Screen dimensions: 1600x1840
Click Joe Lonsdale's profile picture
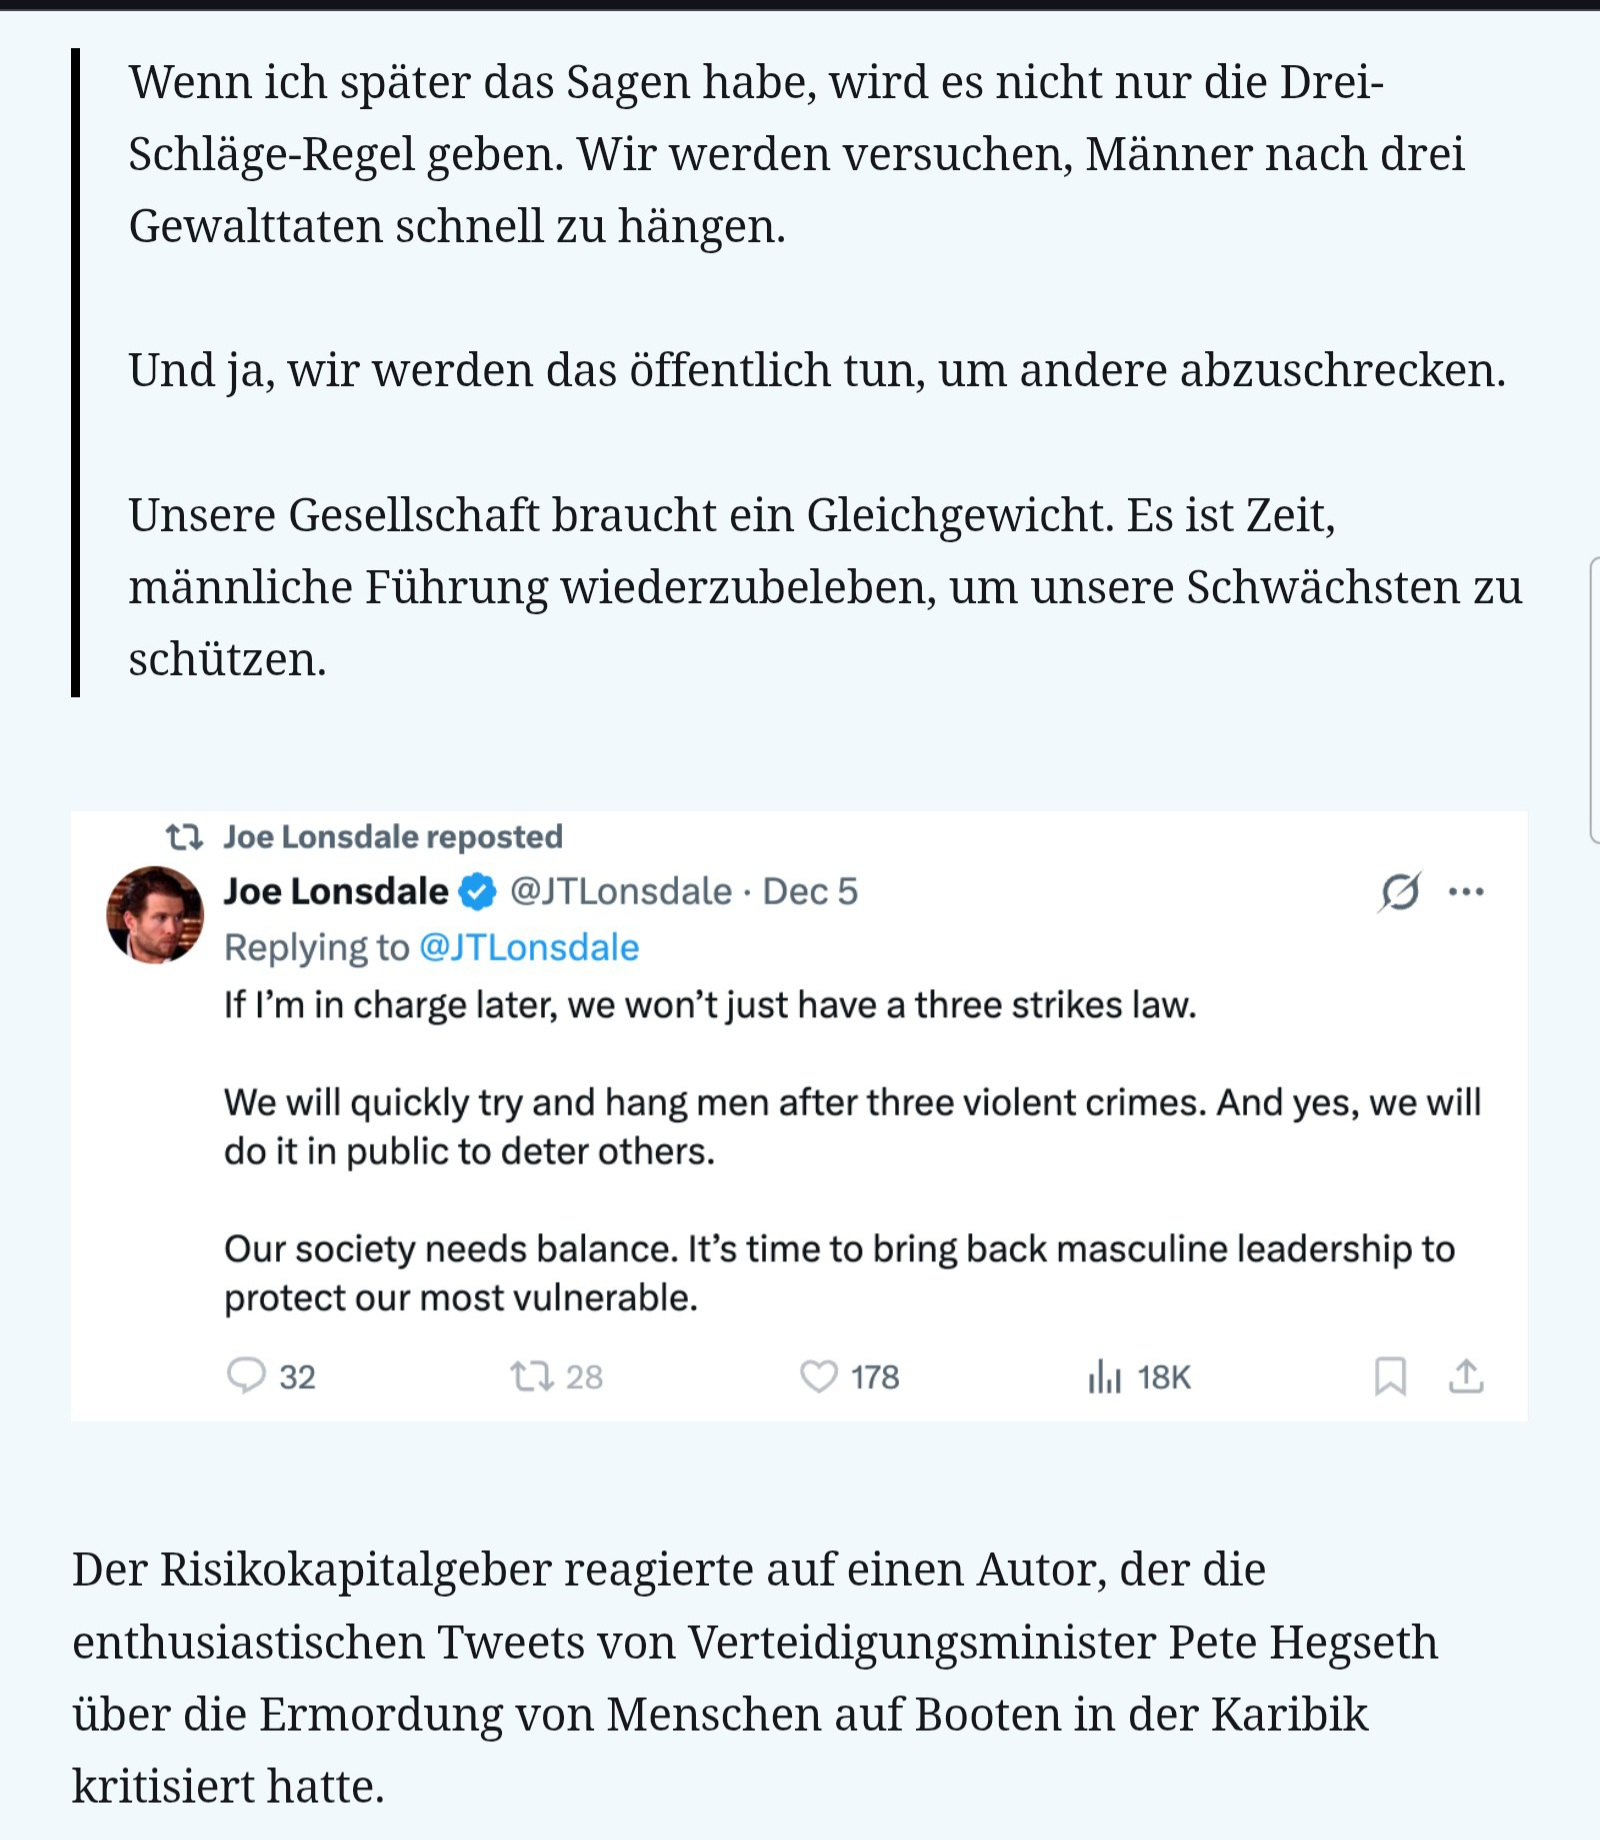(x=155, y=914)
